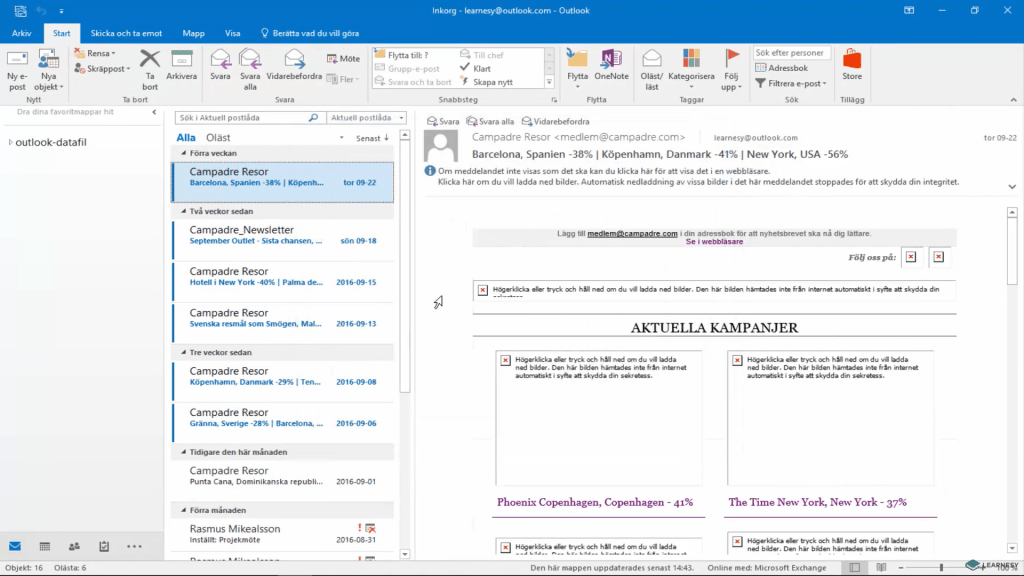Switch to Mail view in navigation bar
1024x576 pixels.
coord(15,547)
